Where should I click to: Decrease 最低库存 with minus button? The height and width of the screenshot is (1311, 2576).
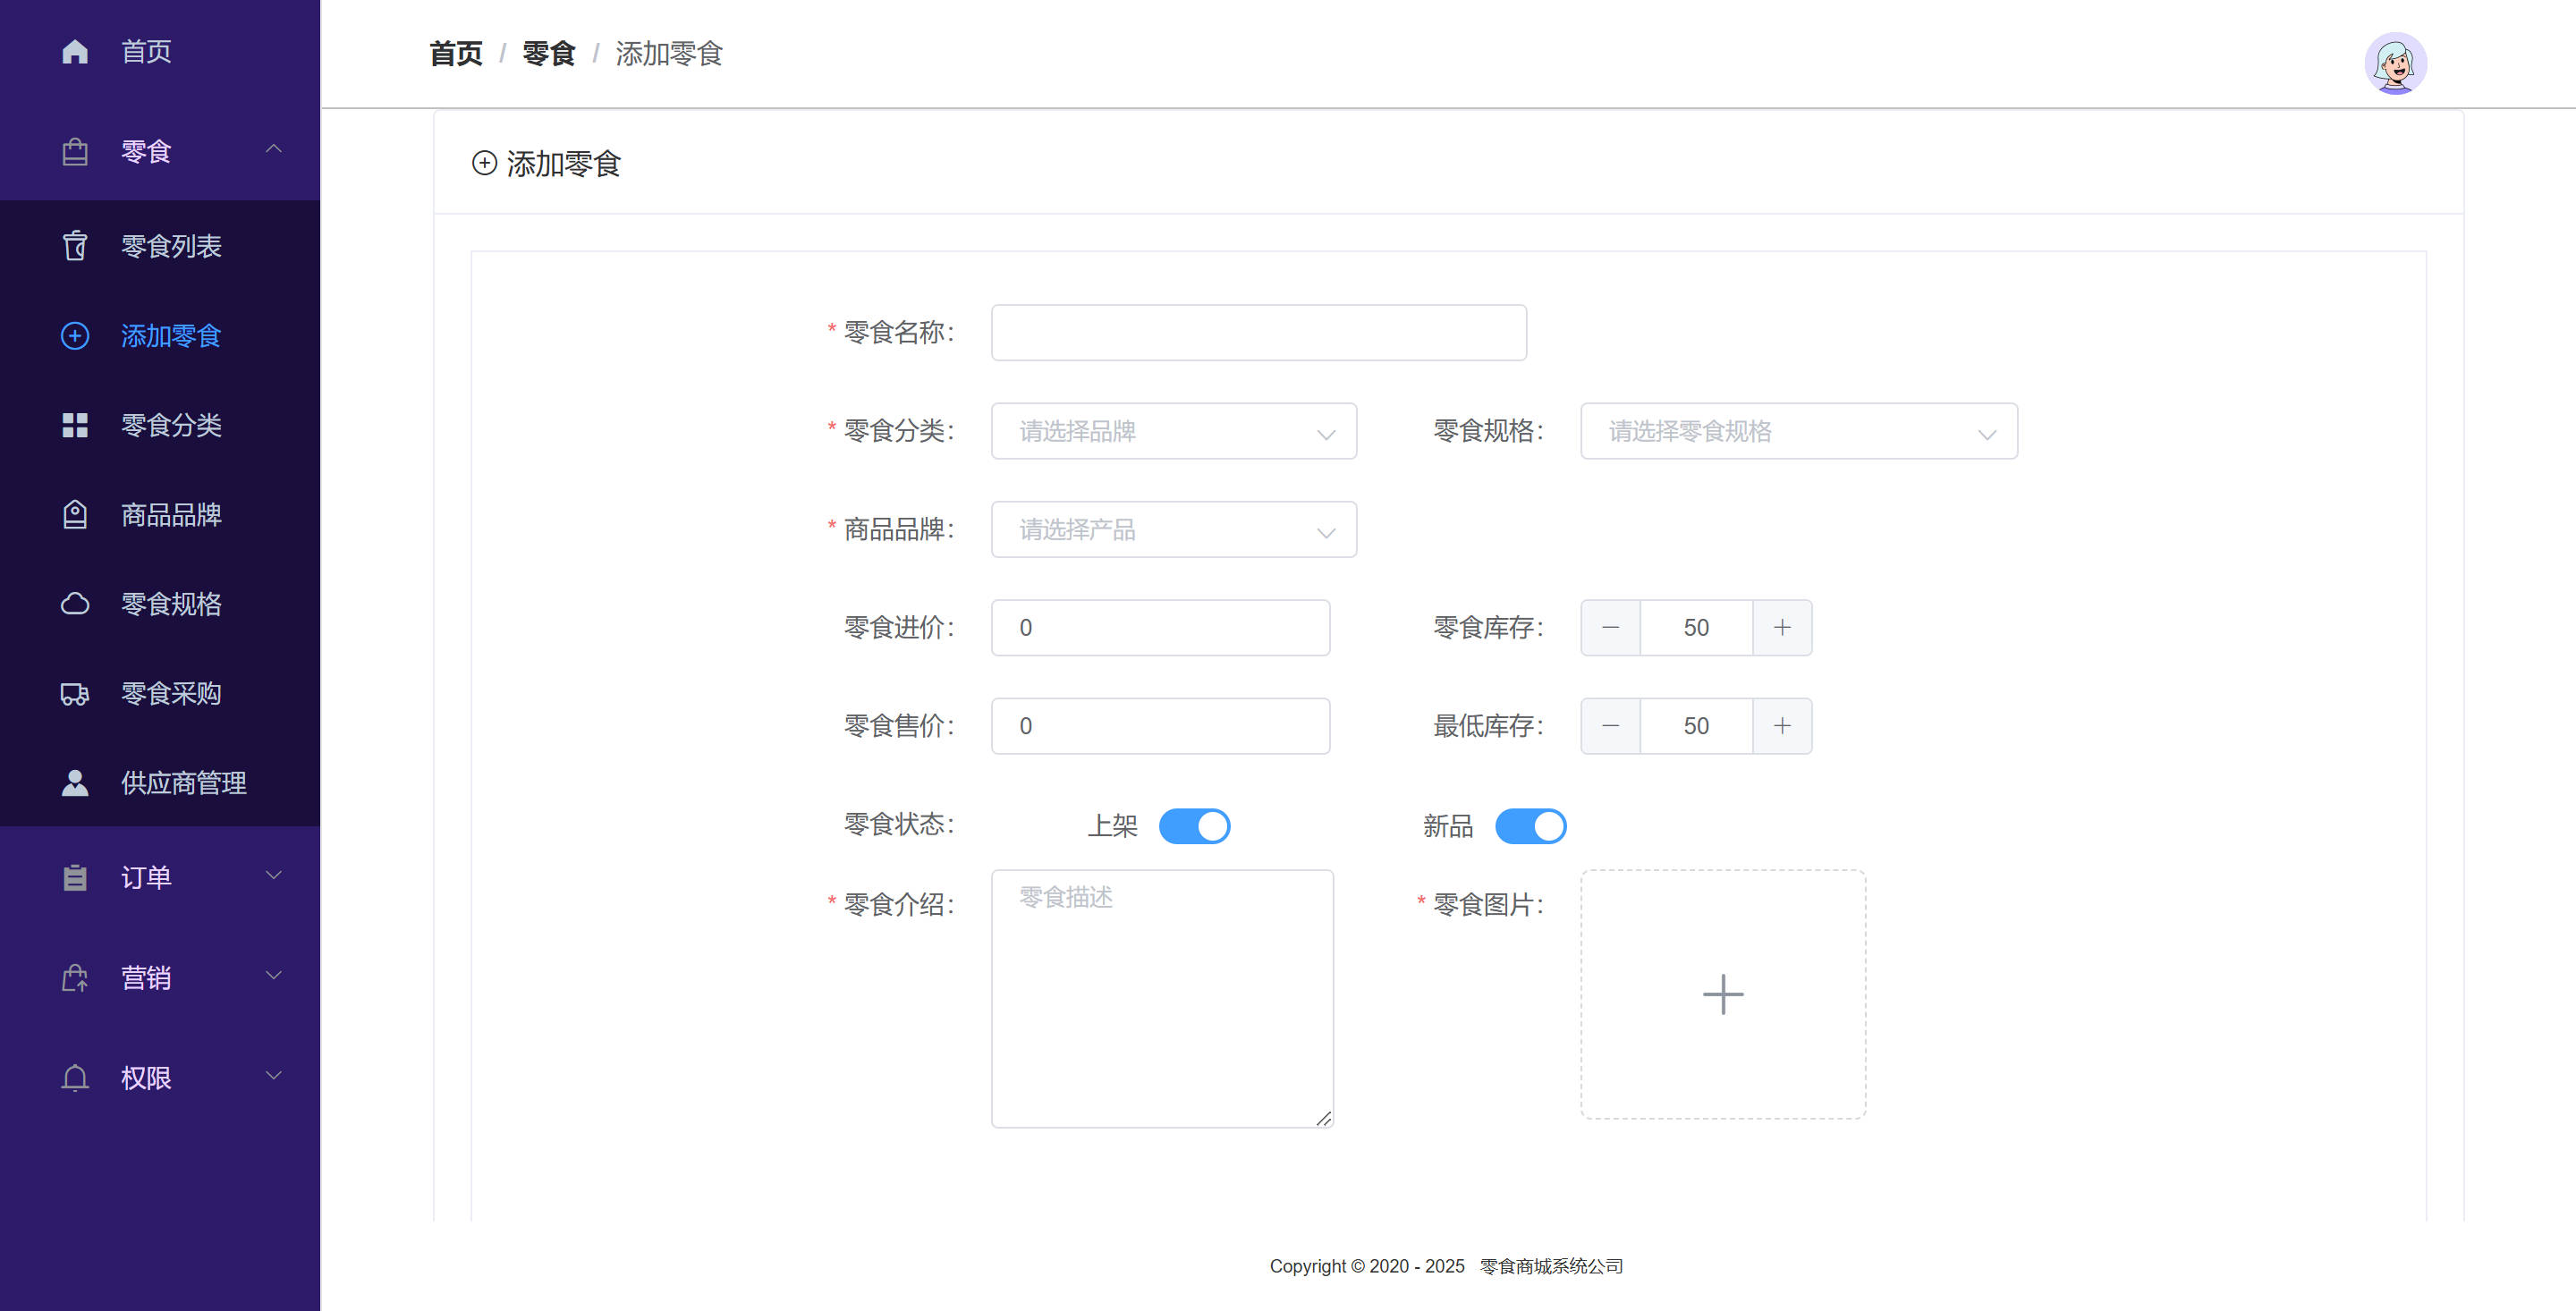[1610, 726]
